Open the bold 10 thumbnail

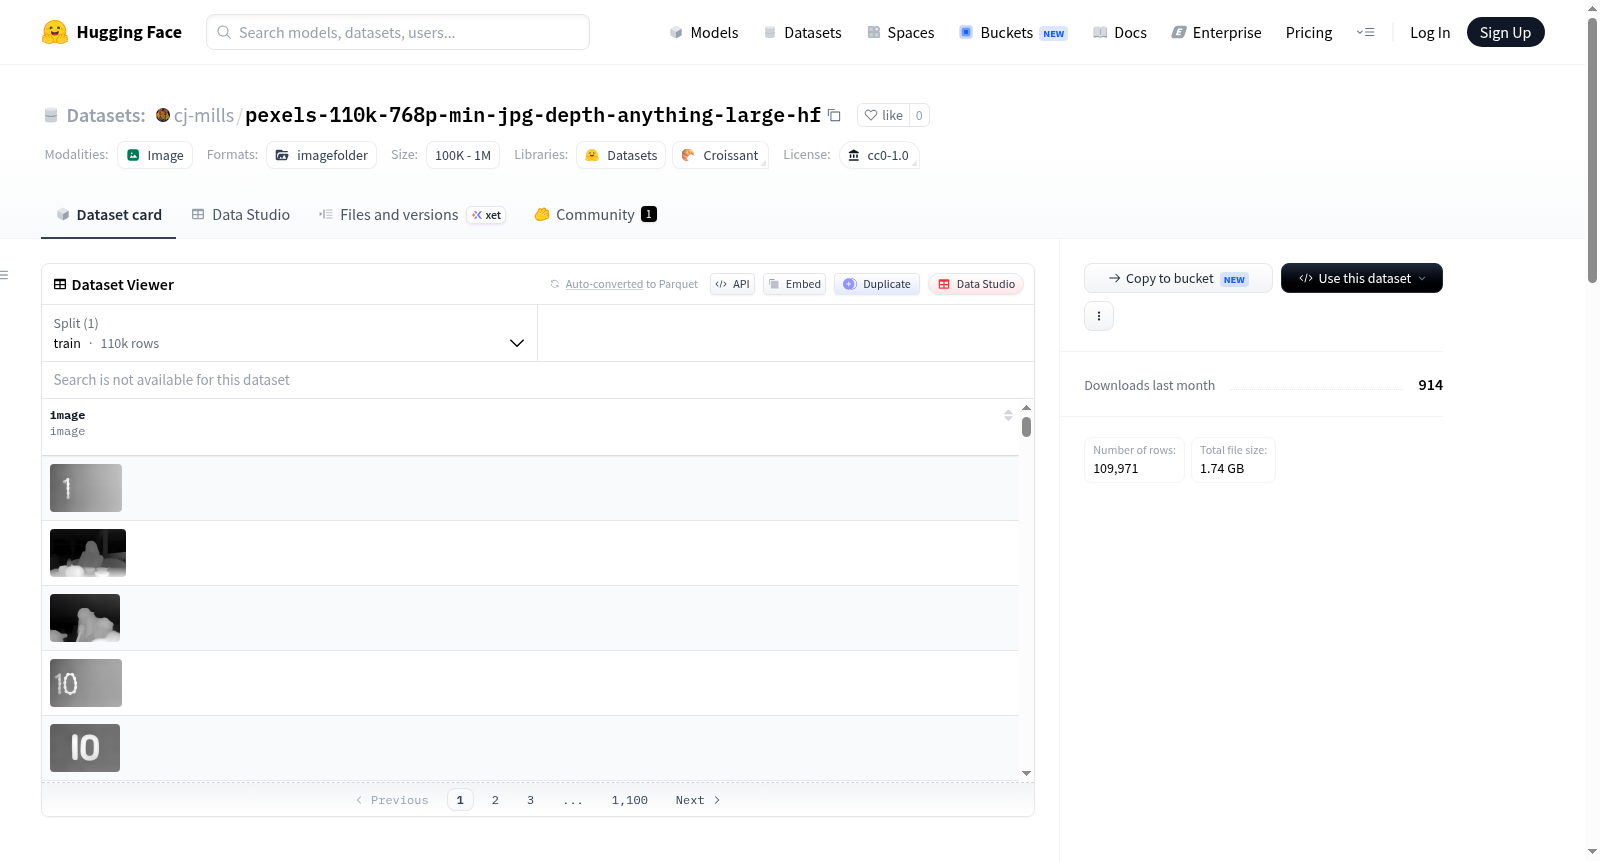coord(85,748)
